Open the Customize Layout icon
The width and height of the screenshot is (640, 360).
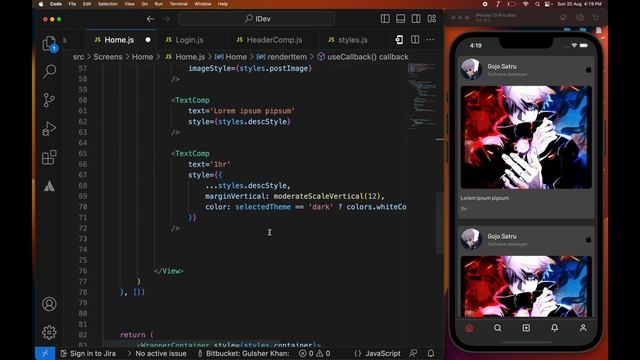click(x=432, y=19)
